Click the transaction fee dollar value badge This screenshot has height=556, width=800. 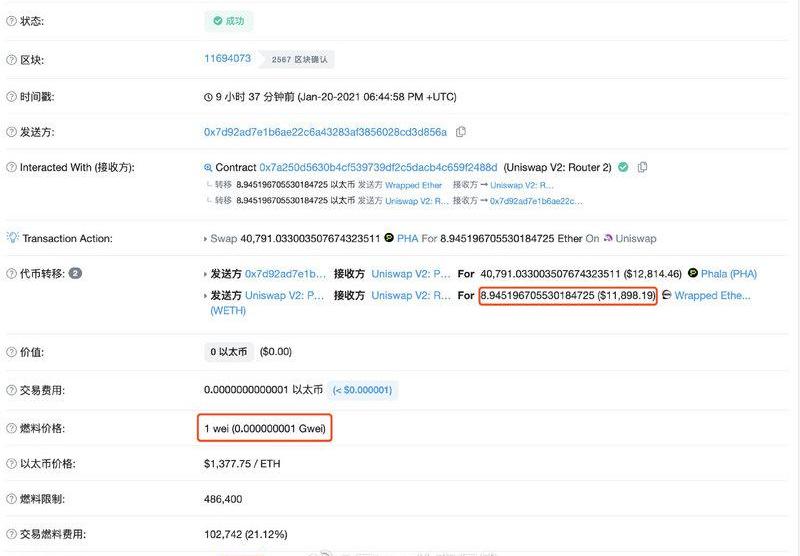[x=362, y=390]
